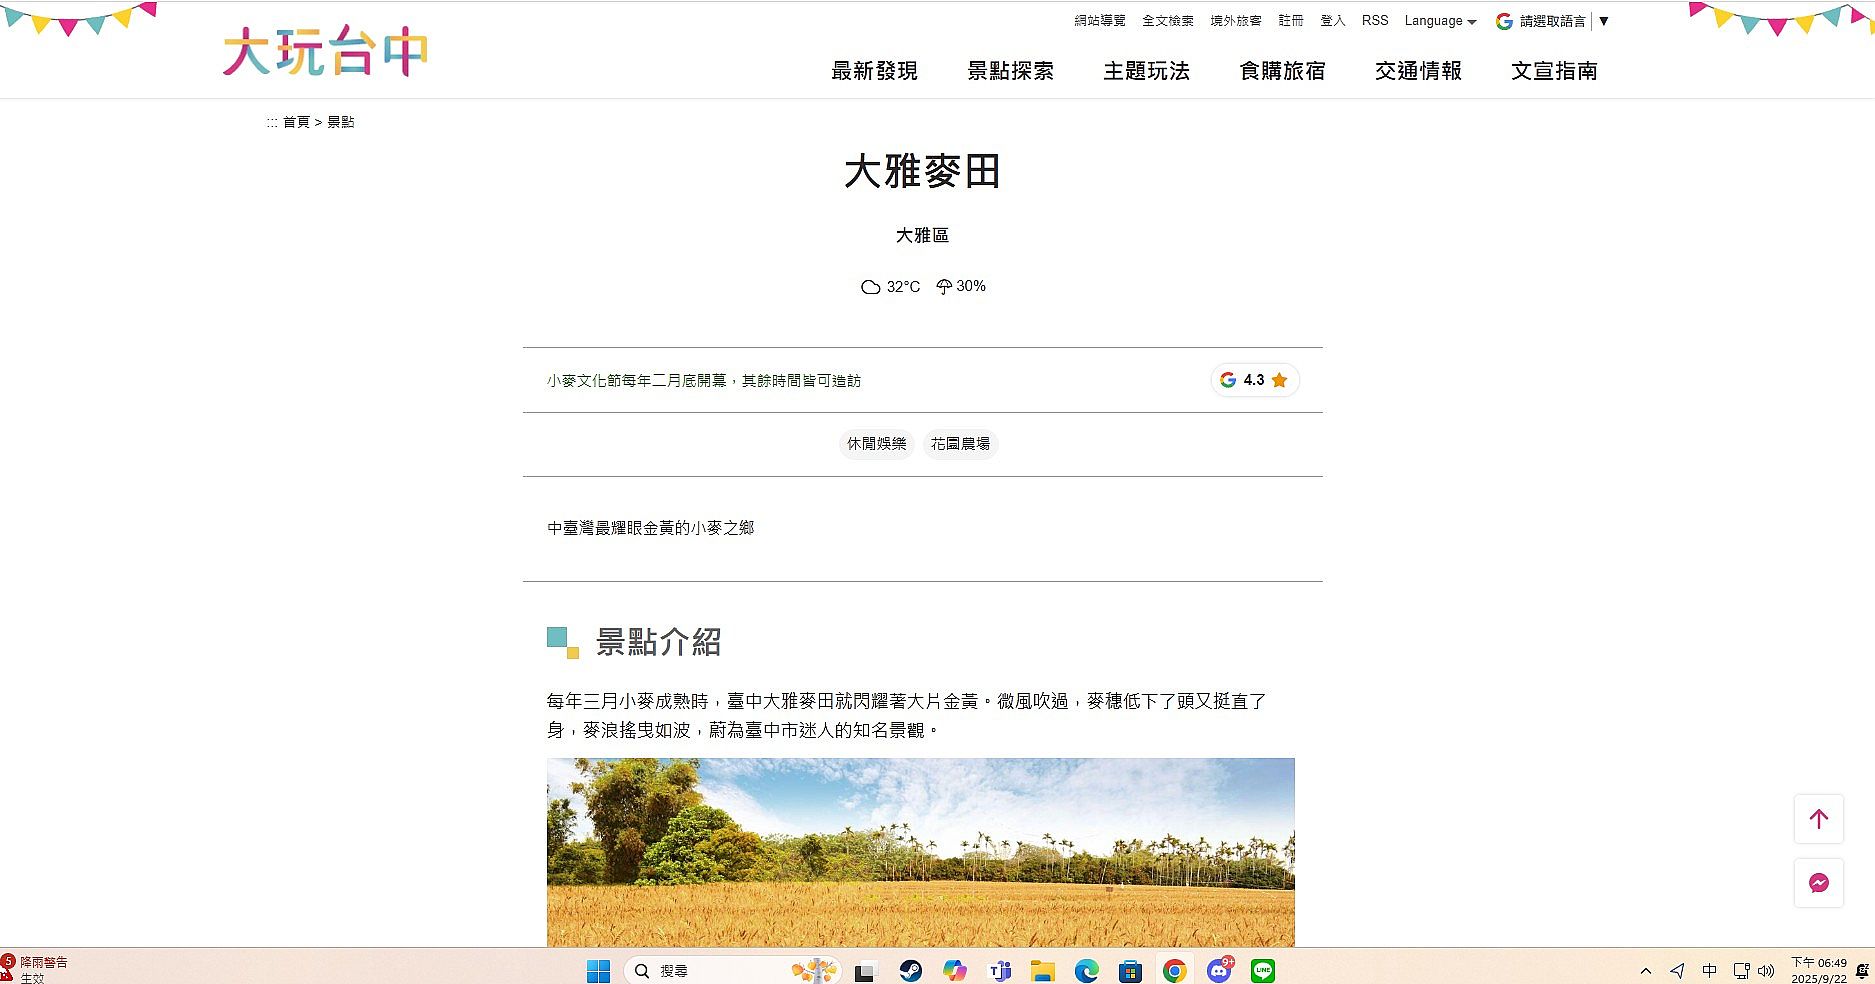Screen dimensions: 1875x984
Task: Open Microsoft Edge from the taskbar
Action: click(1086, 971)
